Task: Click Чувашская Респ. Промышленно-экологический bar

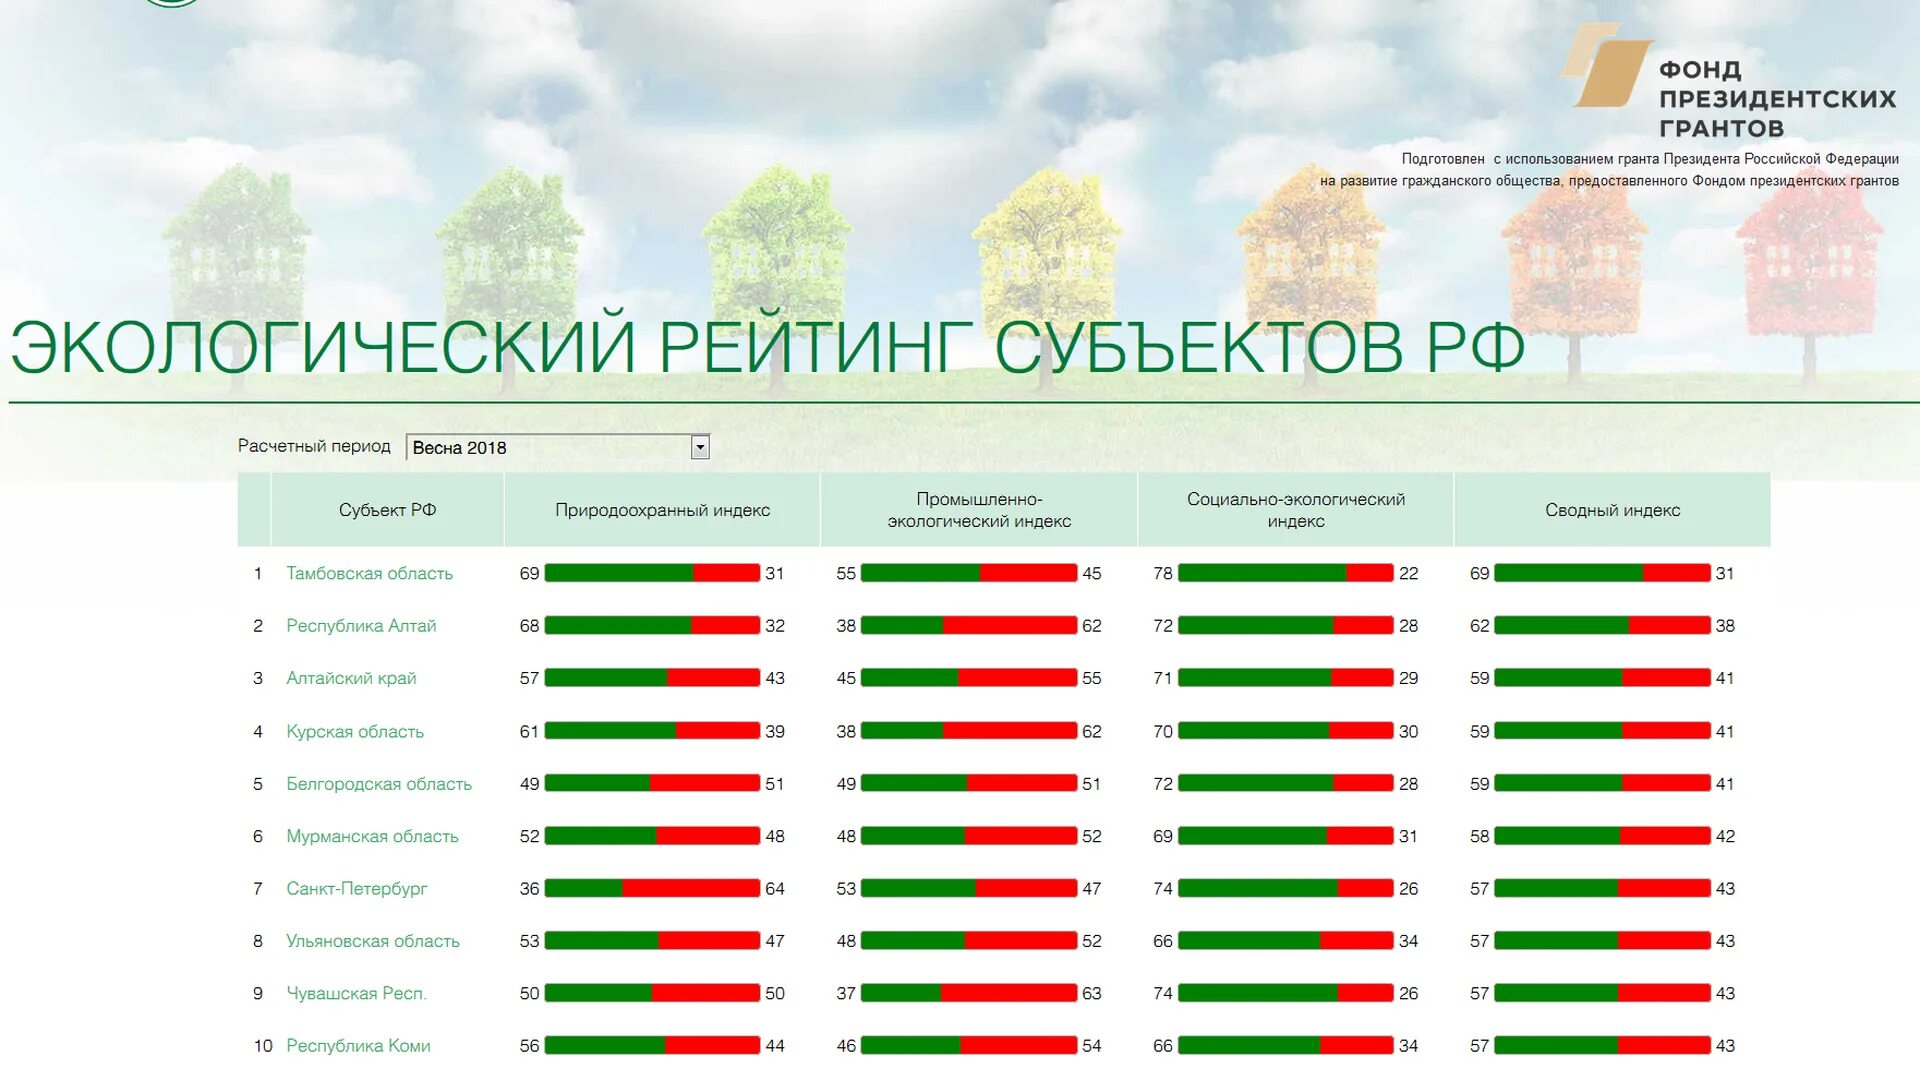Action: pyautogui.click(x=969, y=993)
